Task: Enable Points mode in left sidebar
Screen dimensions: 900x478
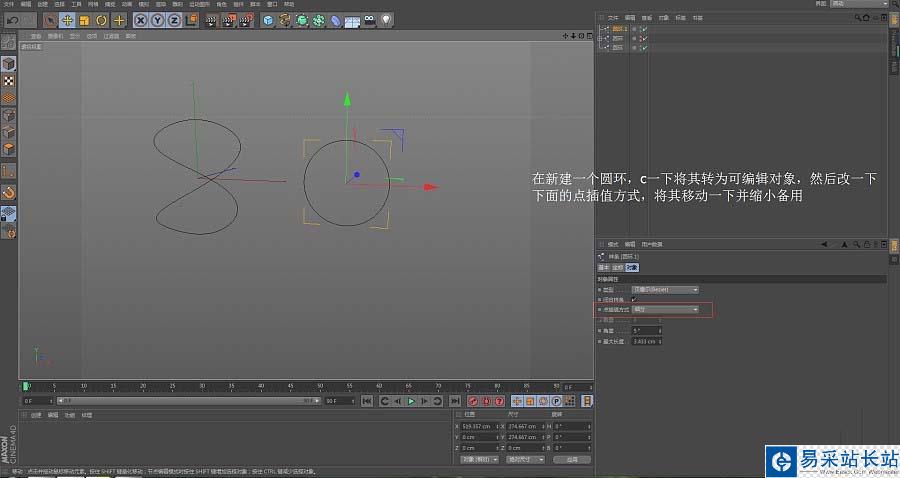Action: (9, 115)
